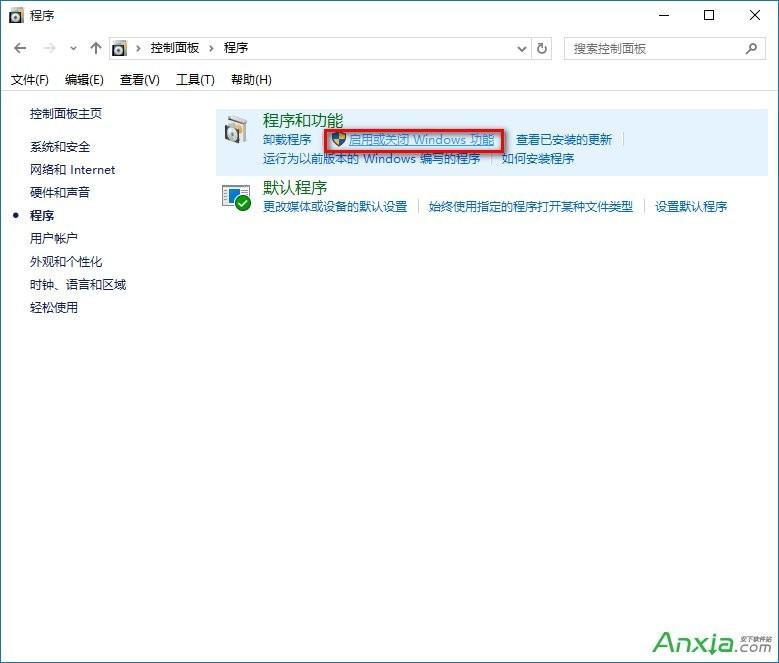This screenshot has width=779, height=663.
Task: Open 查看已安装的更新
Action: pos(564,140)
